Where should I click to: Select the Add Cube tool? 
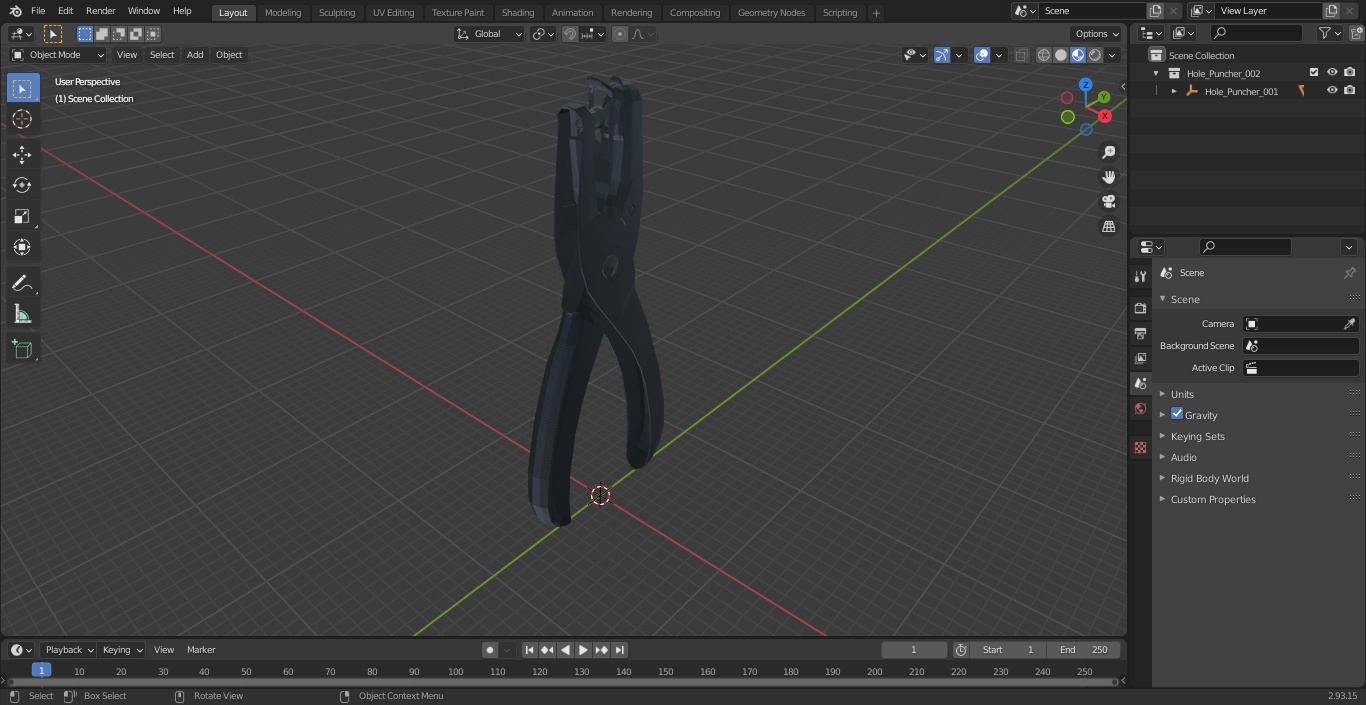point(22,350)
